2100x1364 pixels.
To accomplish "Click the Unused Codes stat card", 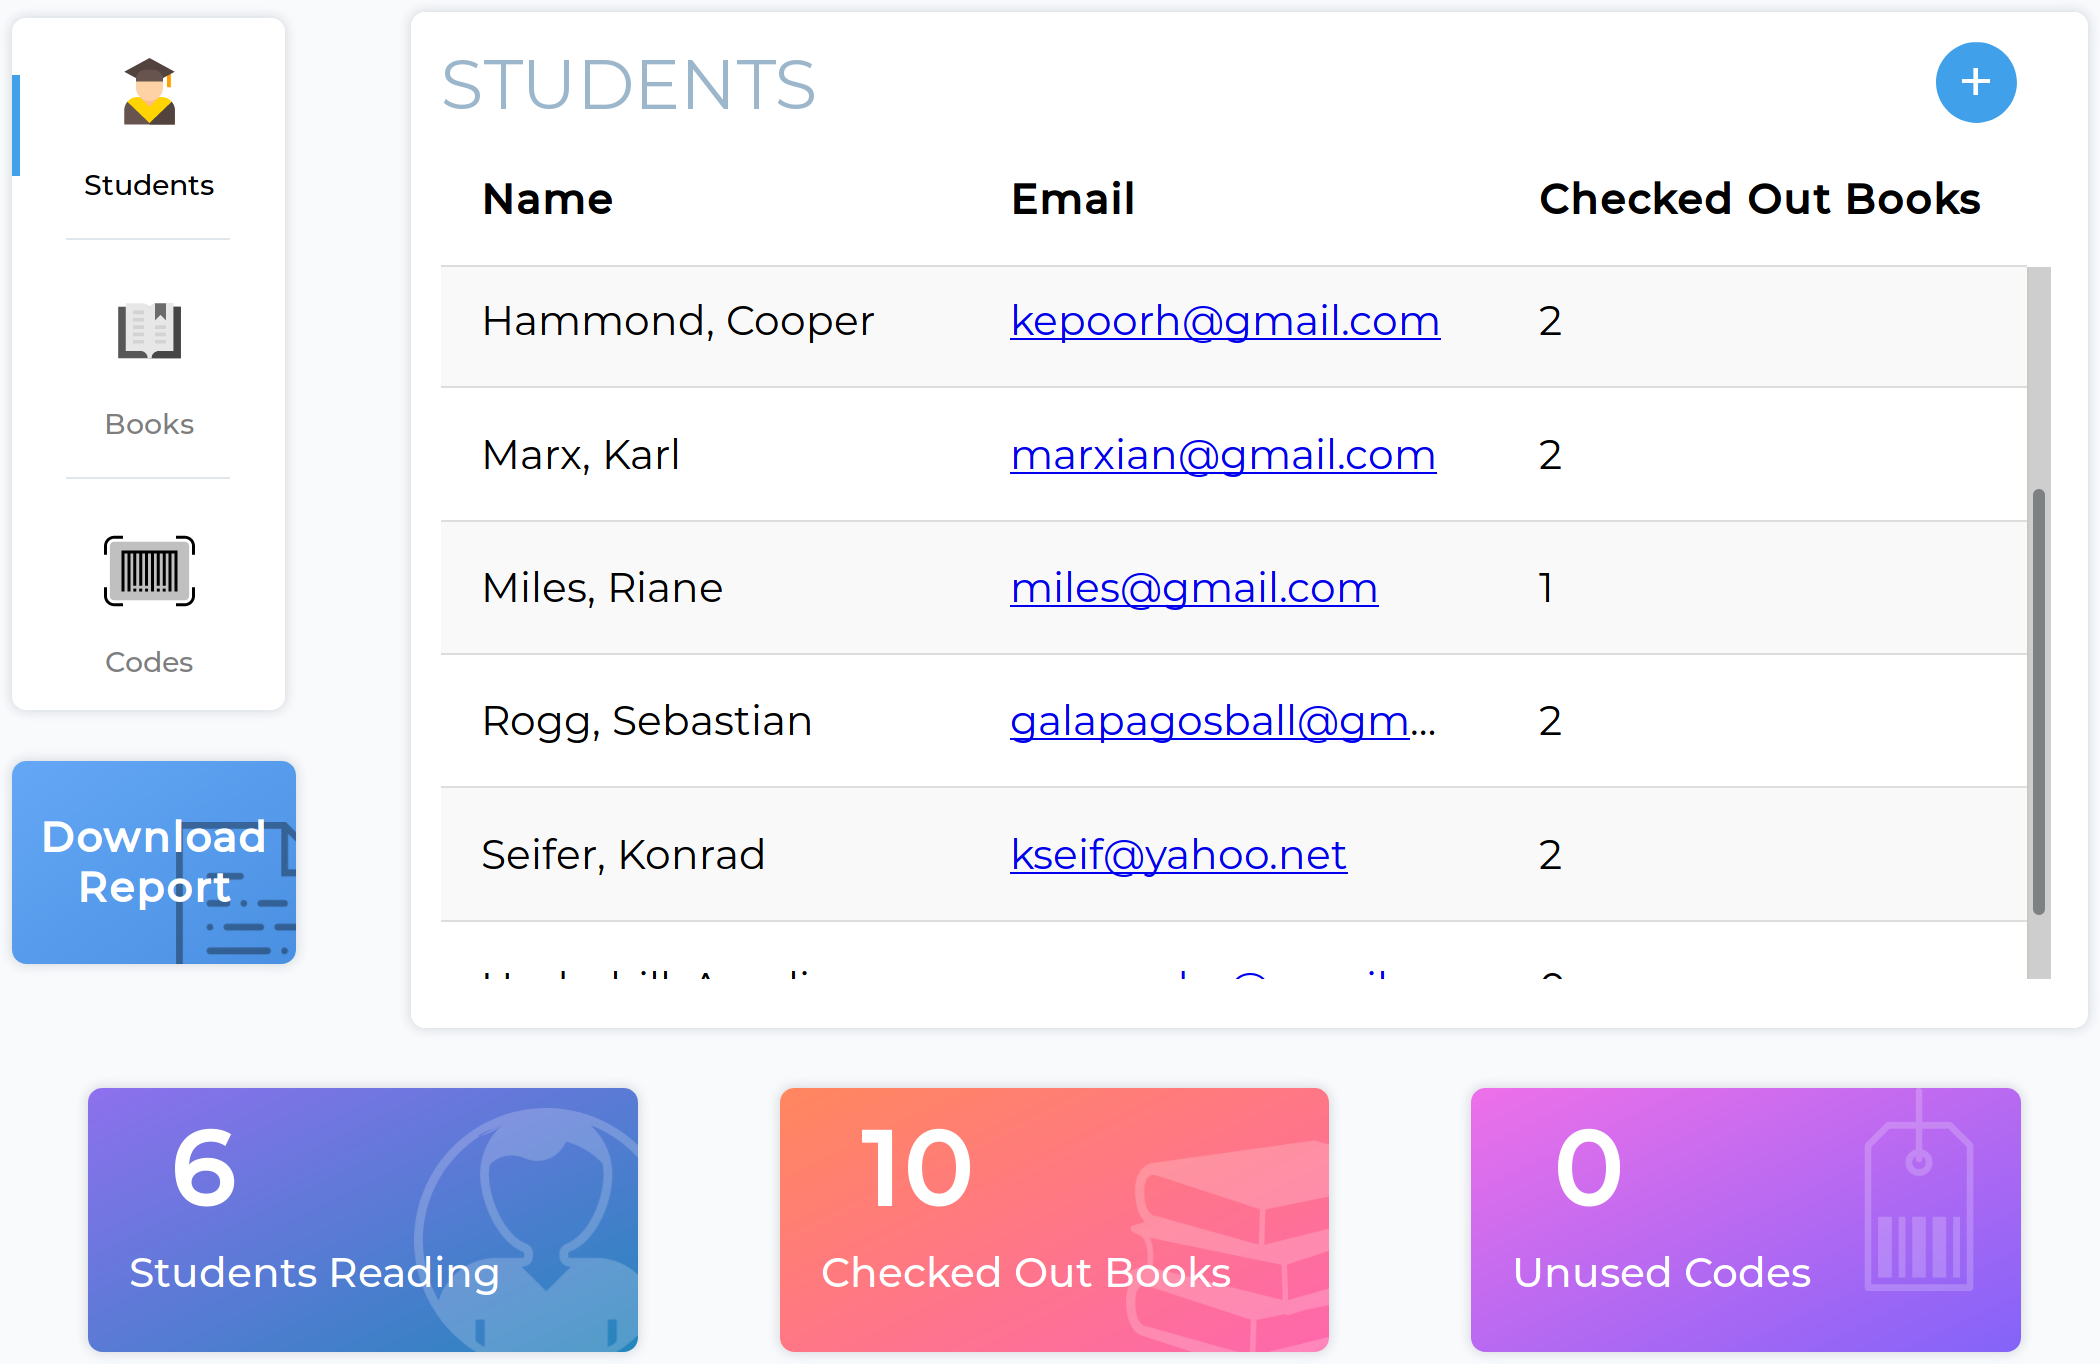I will pos(1745,1219).
